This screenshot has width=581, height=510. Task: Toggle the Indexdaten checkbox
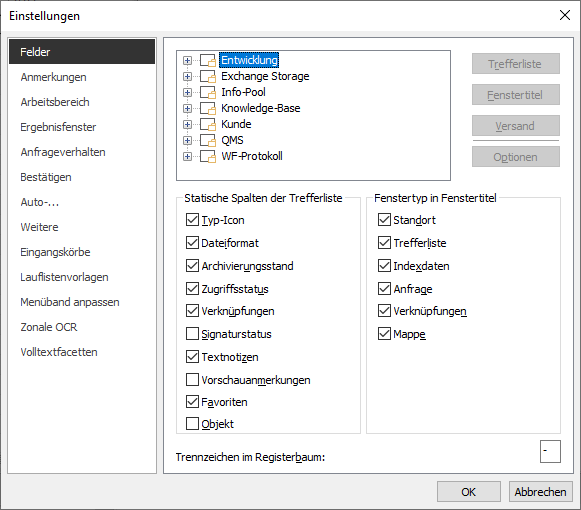click(384, 266)
